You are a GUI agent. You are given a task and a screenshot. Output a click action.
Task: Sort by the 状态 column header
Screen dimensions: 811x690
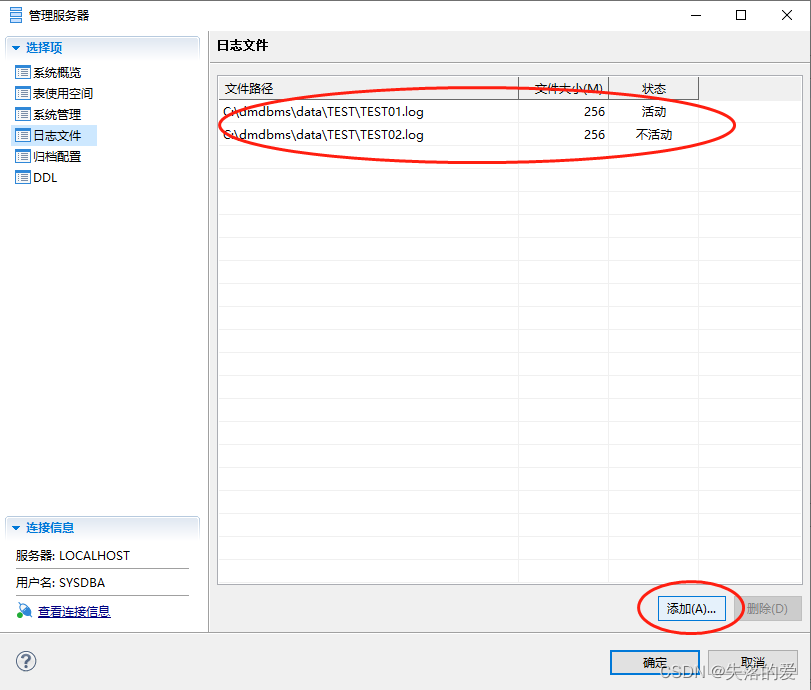[654, 88]
